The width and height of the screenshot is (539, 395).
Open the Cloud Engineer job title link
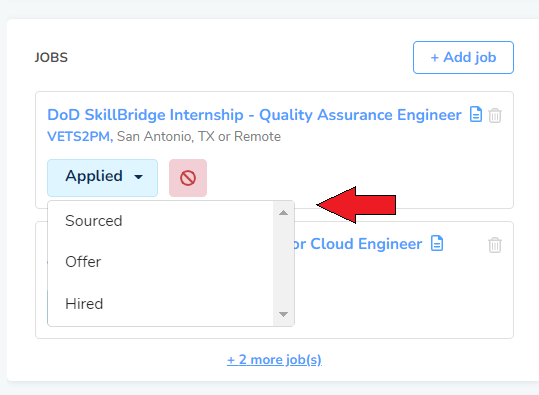pyautogui.click(x=358, y=244)
